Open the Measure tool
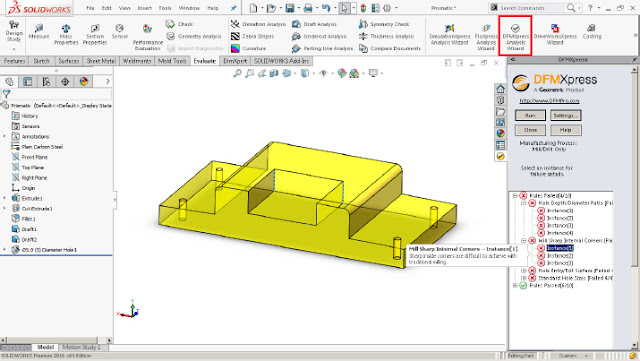640x361 pixels. point(39,31)
